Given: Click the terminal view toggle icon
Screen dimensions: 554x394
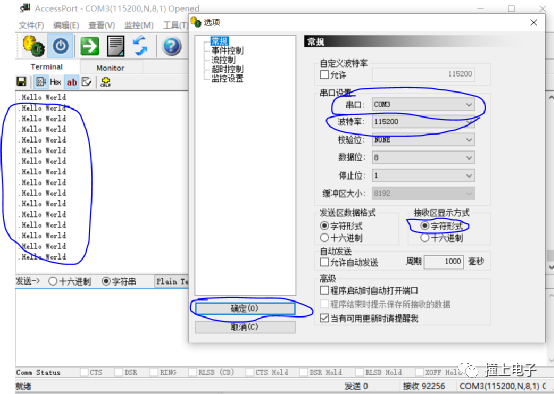Looking at the screenshot, I should pyautogui.click(x=41, y=82).
